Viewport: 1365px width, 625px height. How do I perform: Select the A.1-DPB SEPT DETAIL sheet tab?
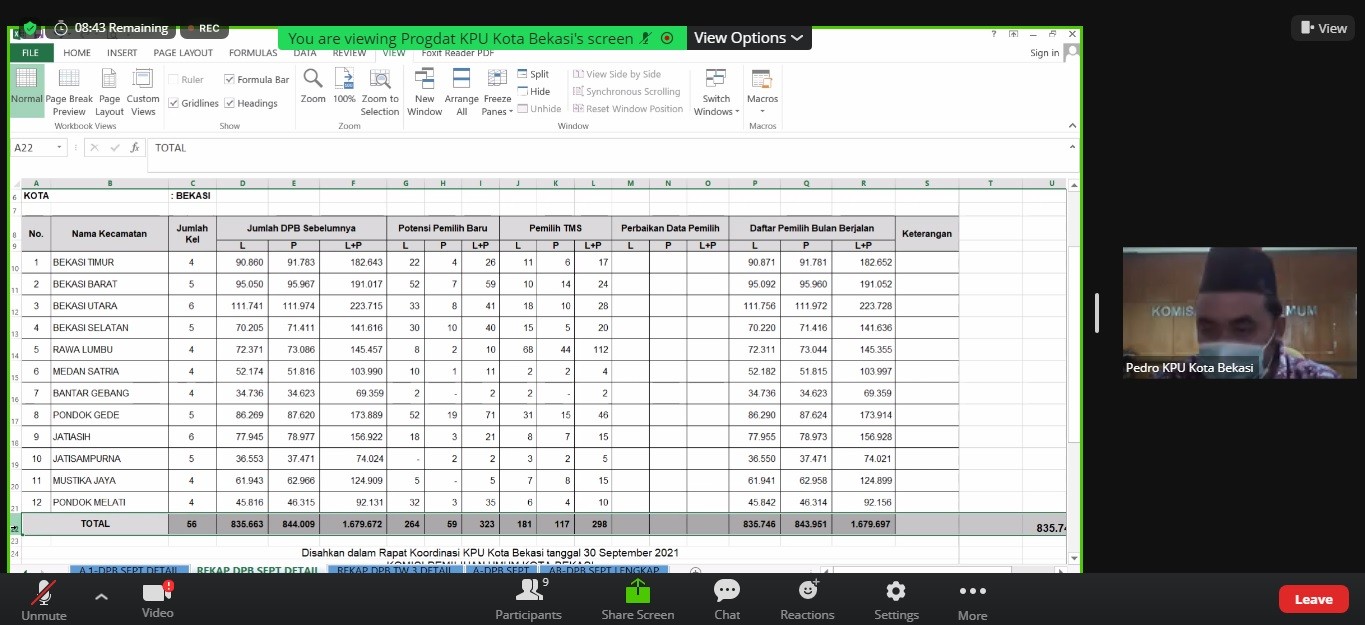pyautogui.click(x=127, y=571)
